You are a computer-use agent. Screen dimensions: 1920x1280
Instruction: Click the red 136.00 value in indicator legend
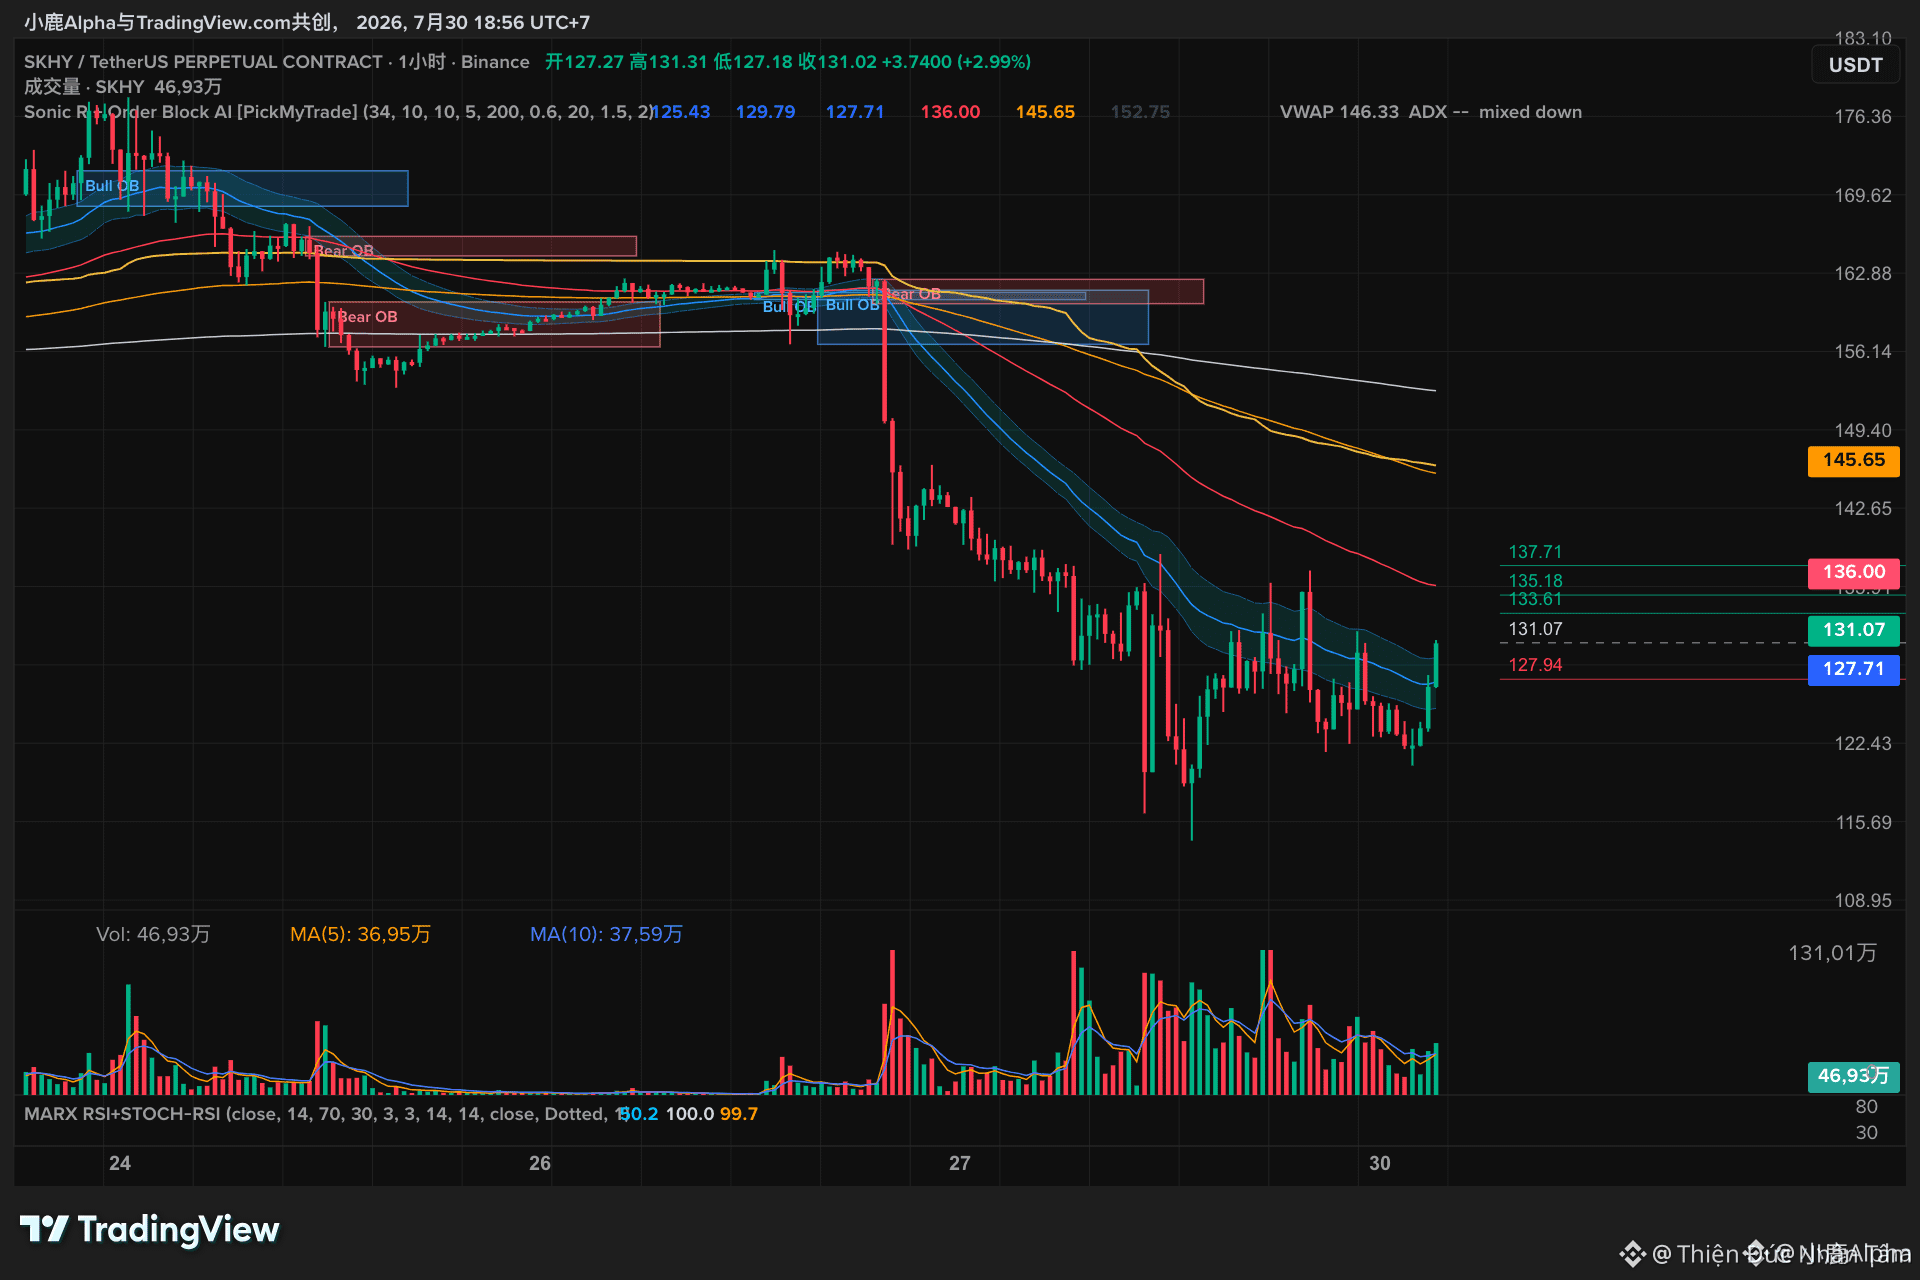(950, 112)
